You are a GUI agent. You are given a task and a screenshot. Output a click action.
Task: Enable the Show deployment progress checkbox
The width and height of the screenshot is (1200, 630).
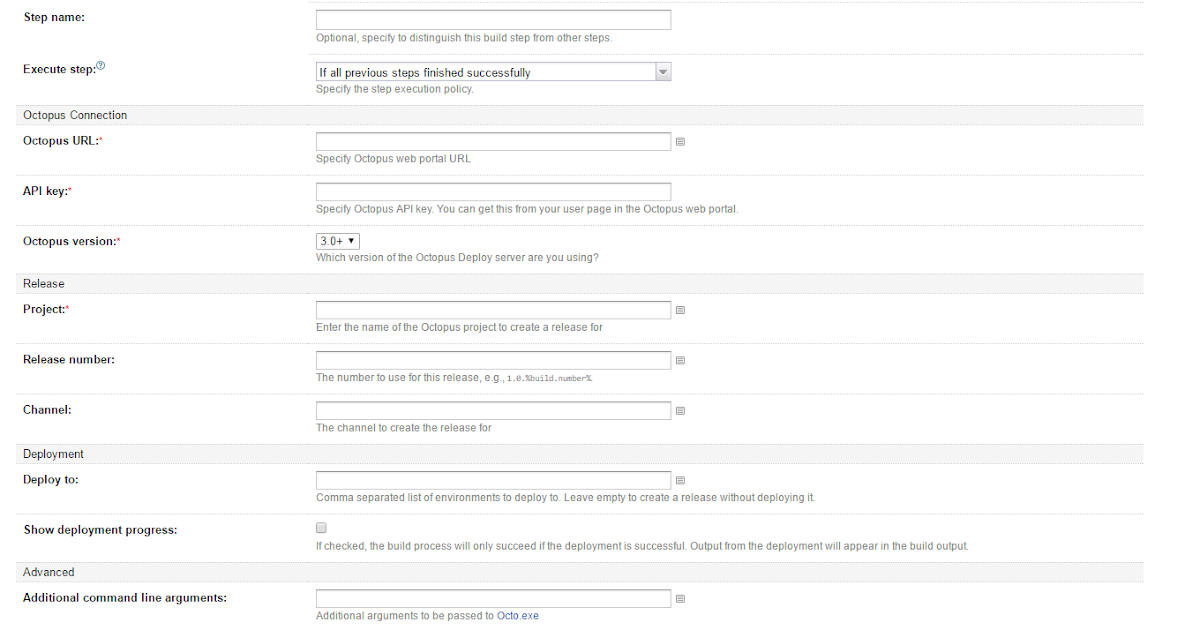321,527
